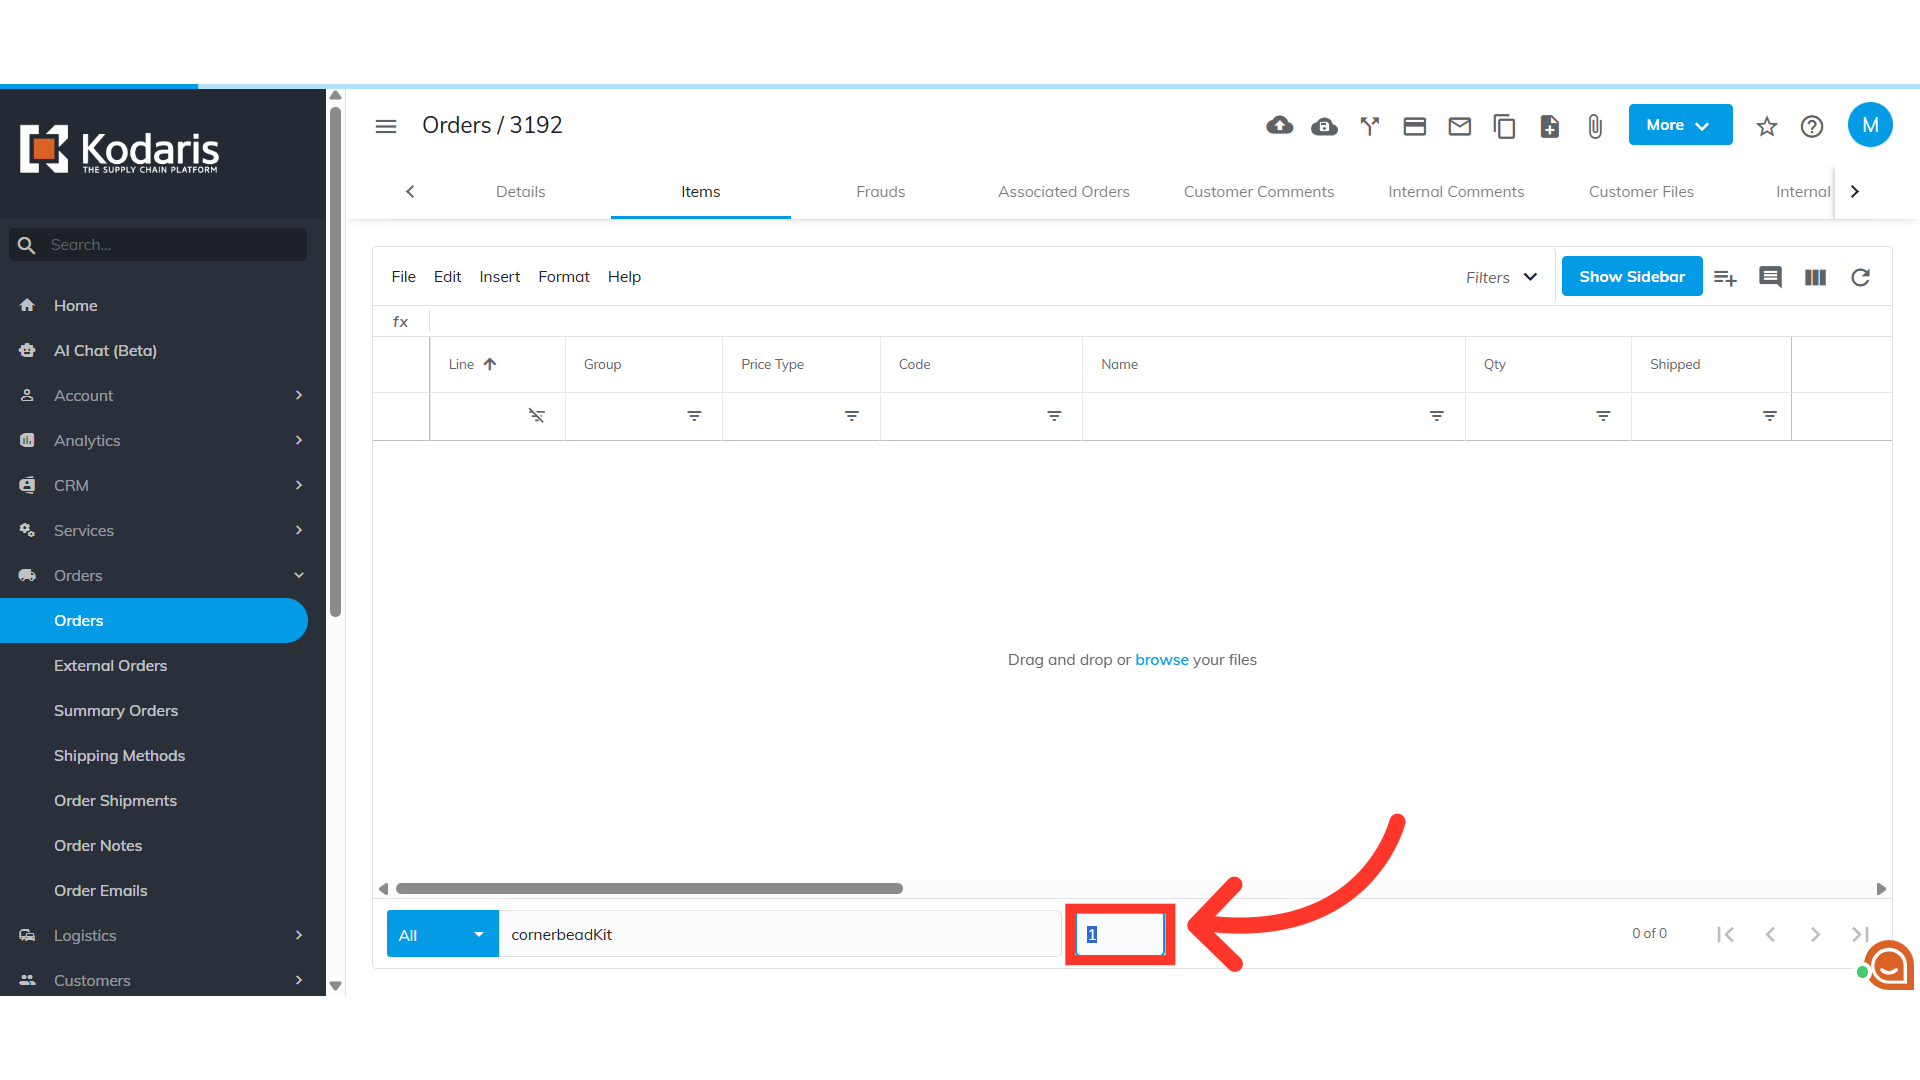The height and width of the screenshot is (1080, 1920).
Task: Click the Show Sidebar button
Action: (1631, 276)
